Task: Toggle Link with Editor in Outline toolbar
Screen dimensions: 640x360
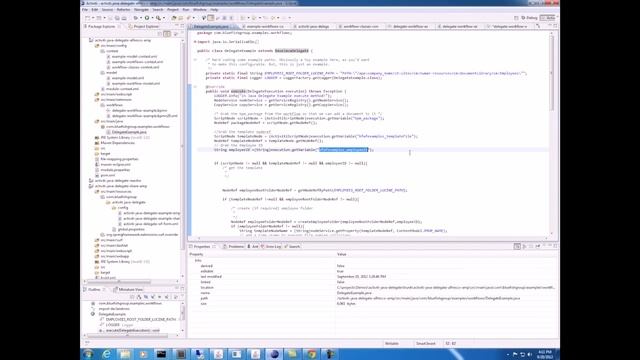Action: 176,297
